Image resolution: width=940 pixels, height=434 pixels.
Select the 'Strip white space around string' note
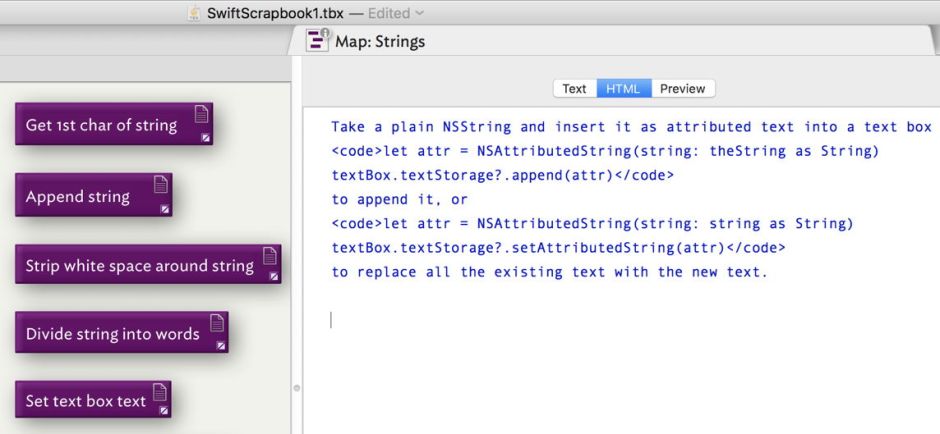click(138, 266)
